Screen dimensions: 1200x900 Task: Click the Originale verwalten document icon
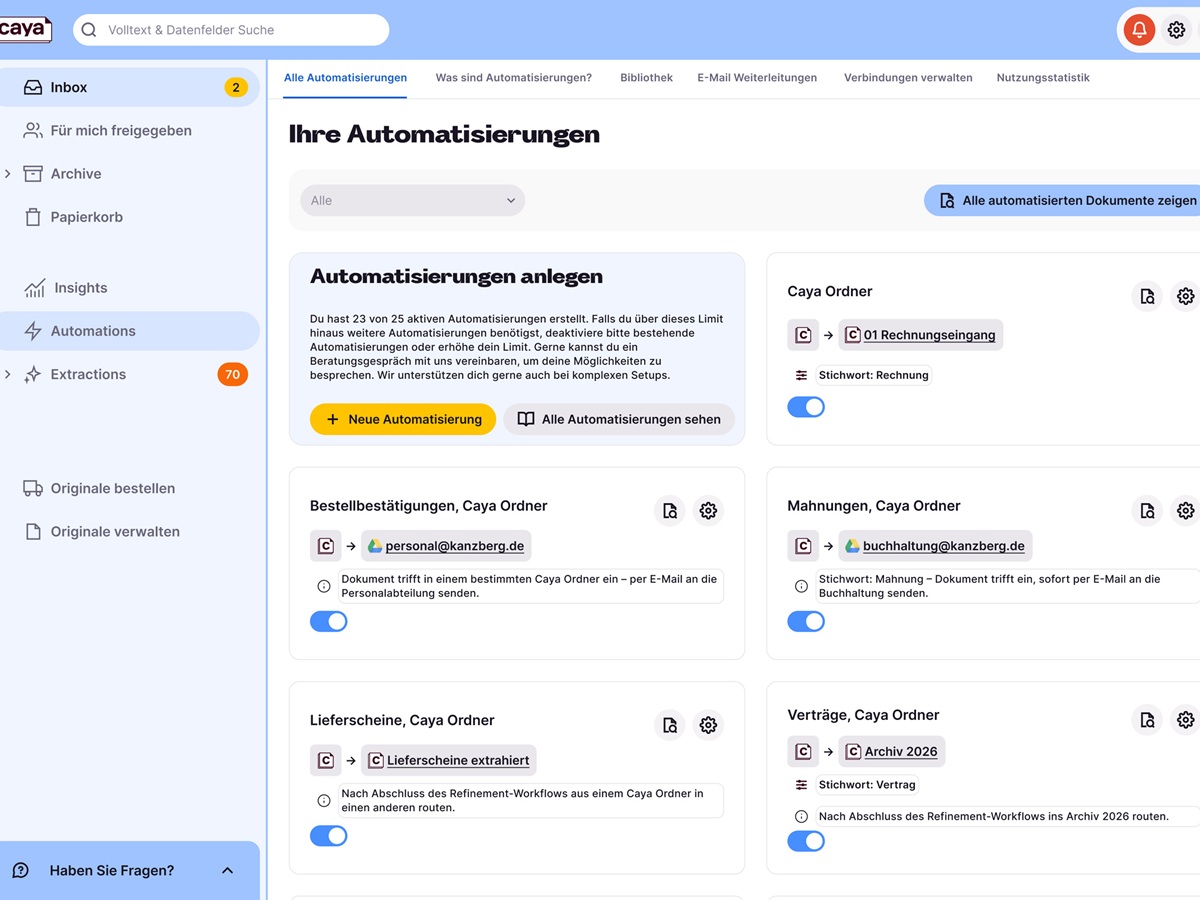coord(33,531)
